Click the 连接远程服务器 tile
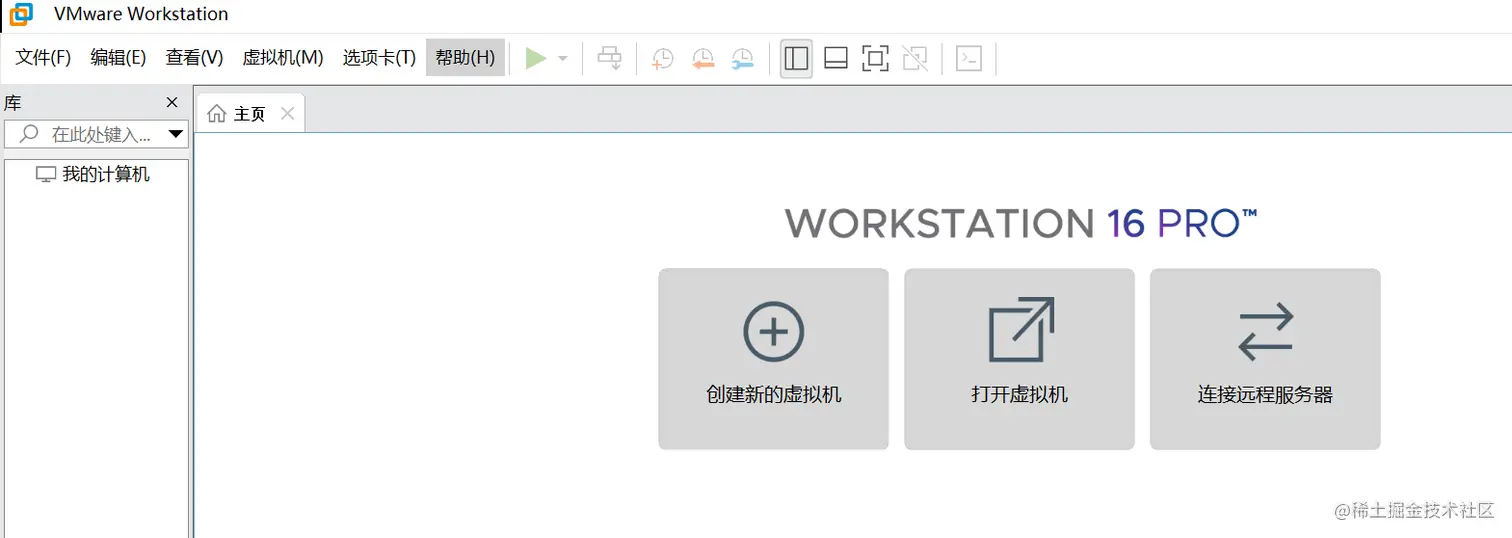Viewport: 1512px width, 538px height. [x=1265, y=359]
